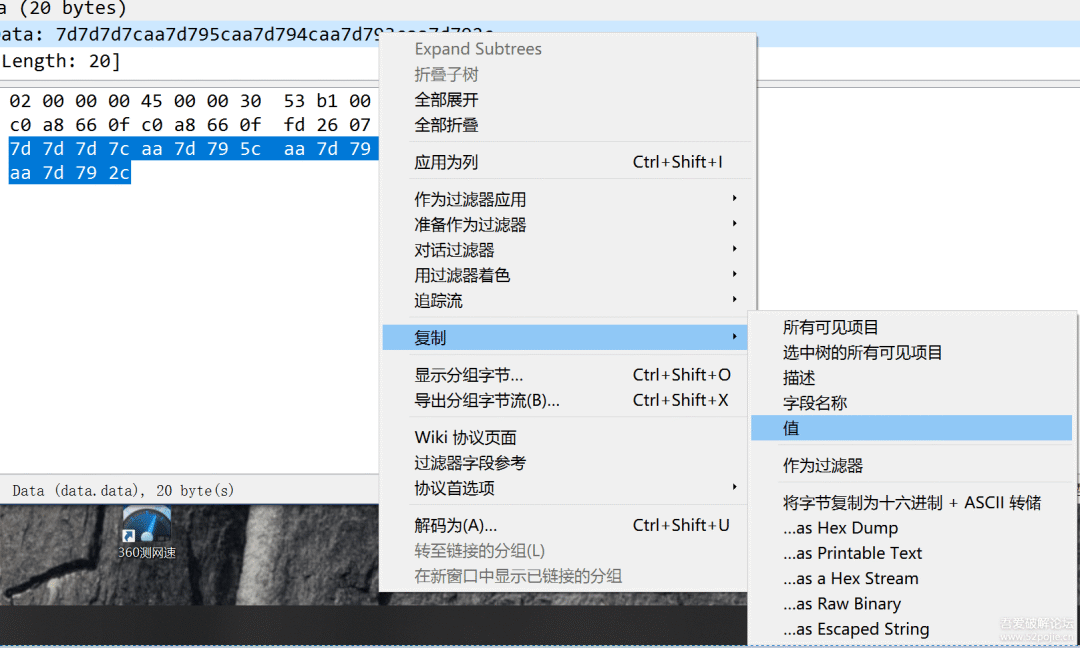Image resolution: width=1080 pixels, height=648 pixels.
Task: Copy bytes ...as Escaped String
Action: [x=911, y=629]
